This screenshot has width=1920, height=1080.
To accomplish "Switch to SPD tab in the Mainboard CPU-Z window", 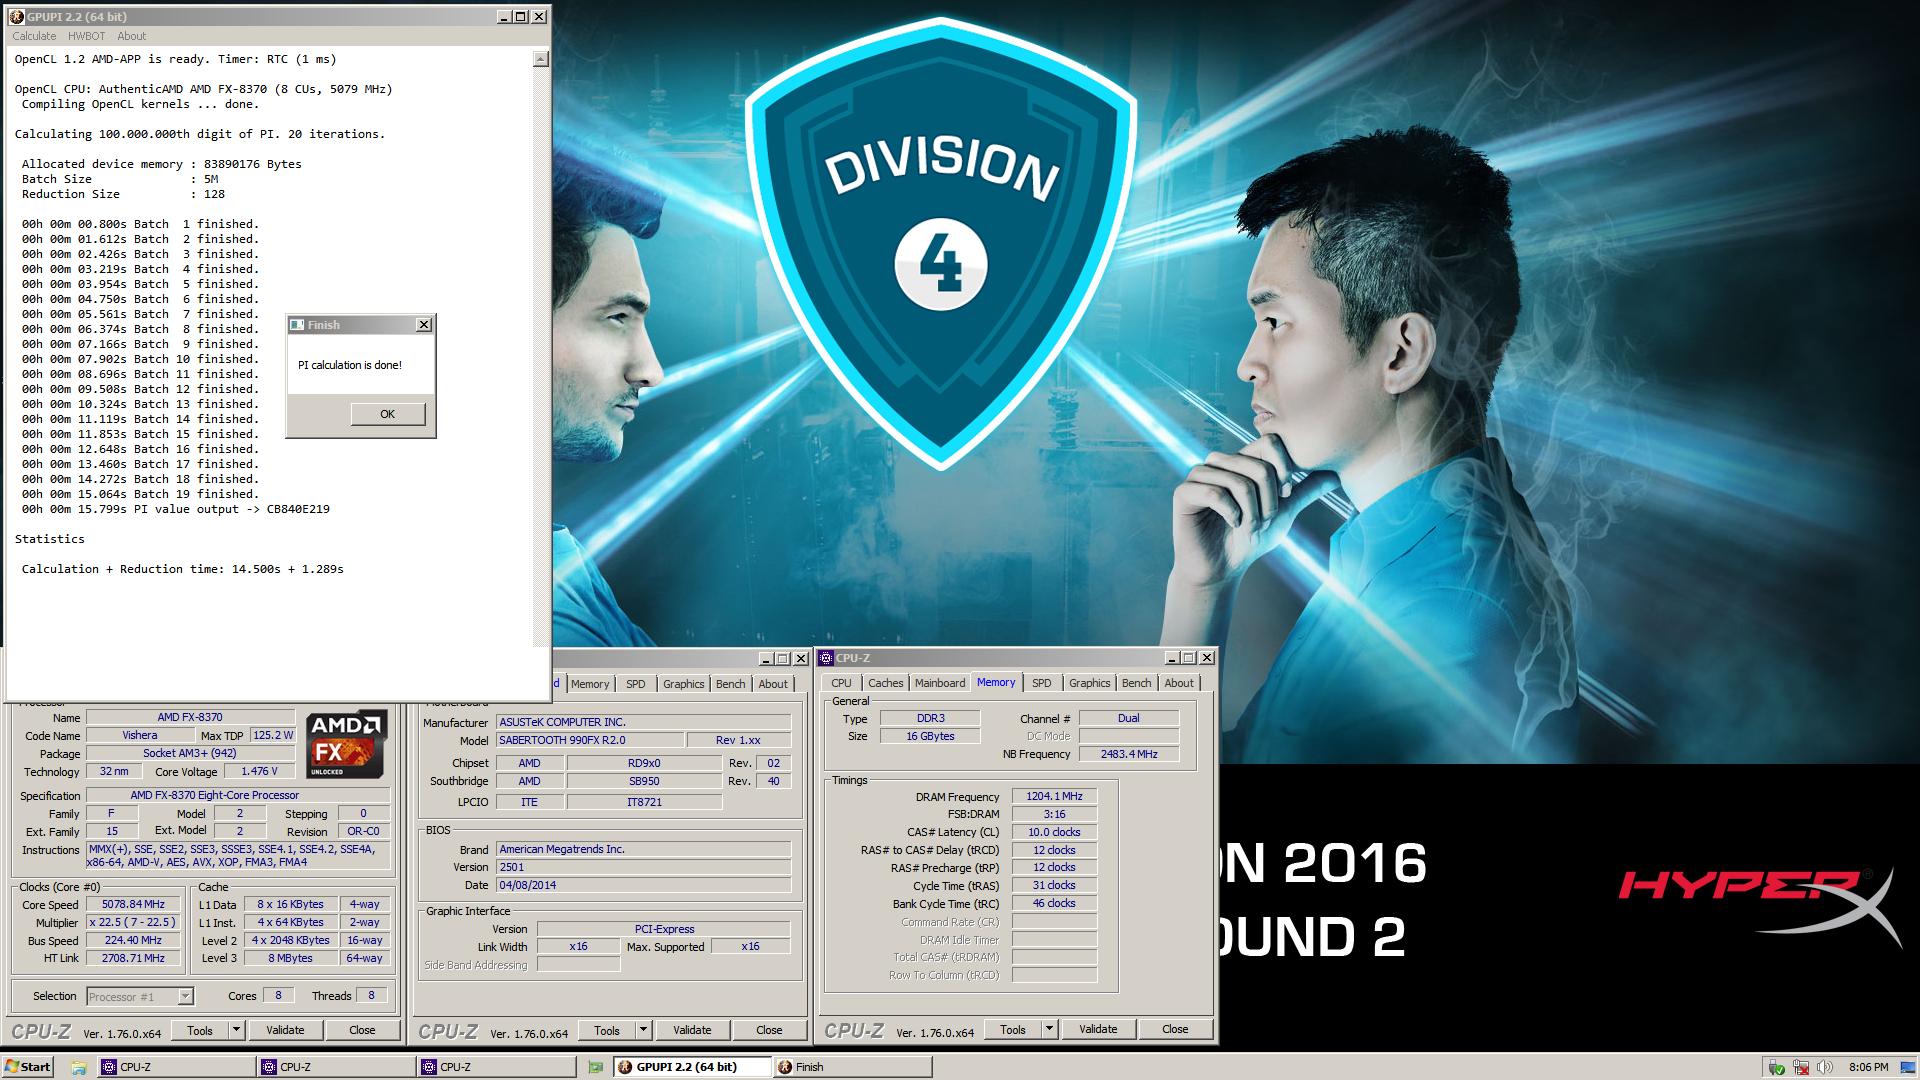I will [636, 684].
